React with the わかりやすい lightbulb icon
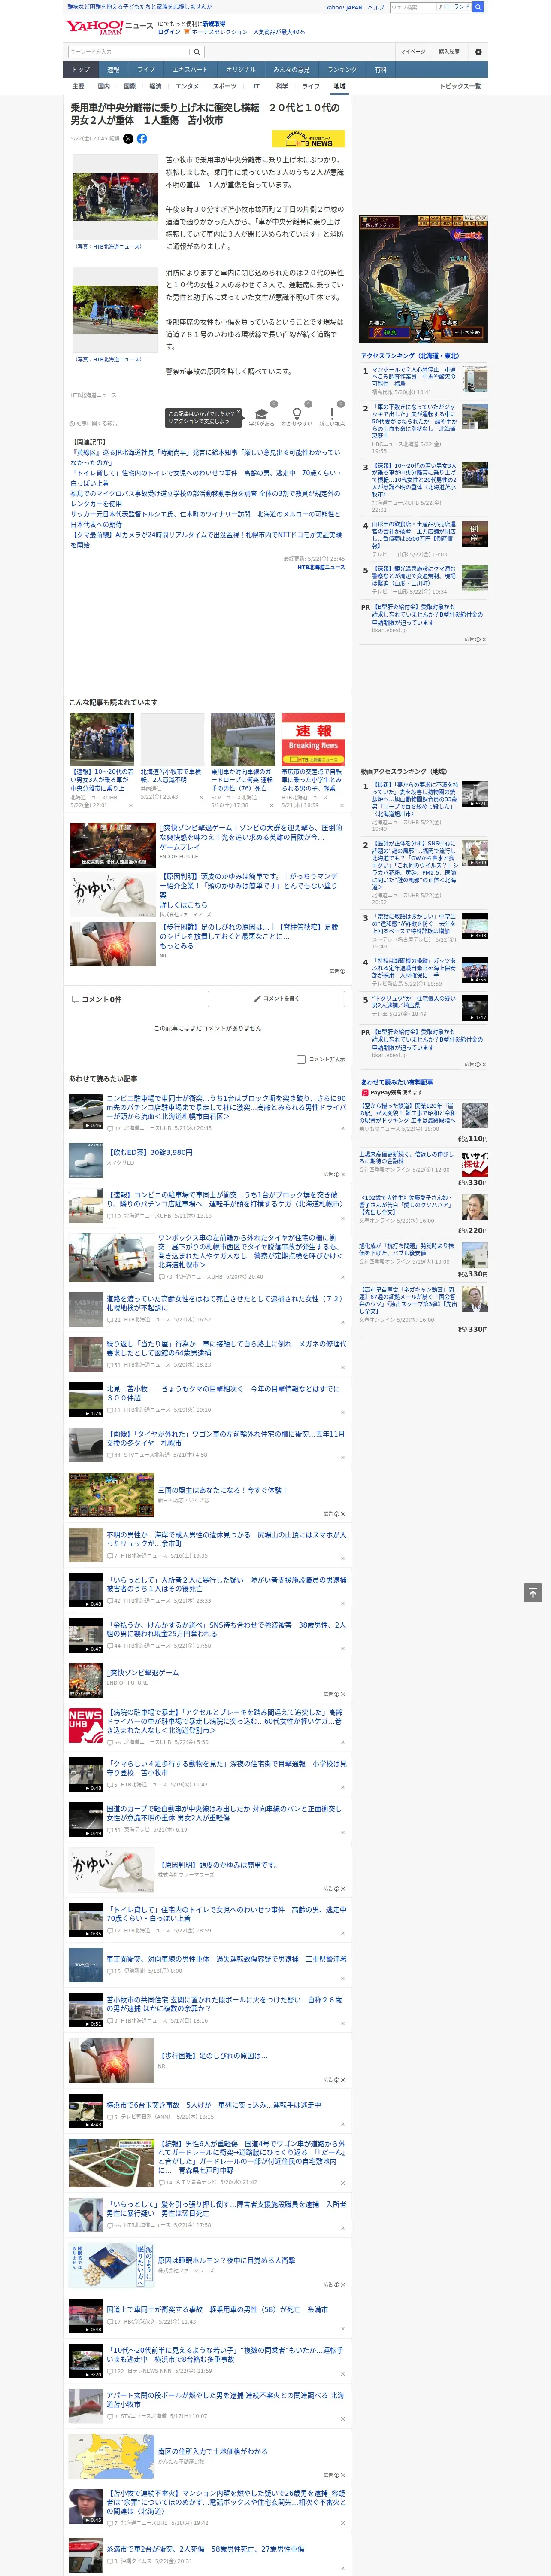 coord(297,413)
